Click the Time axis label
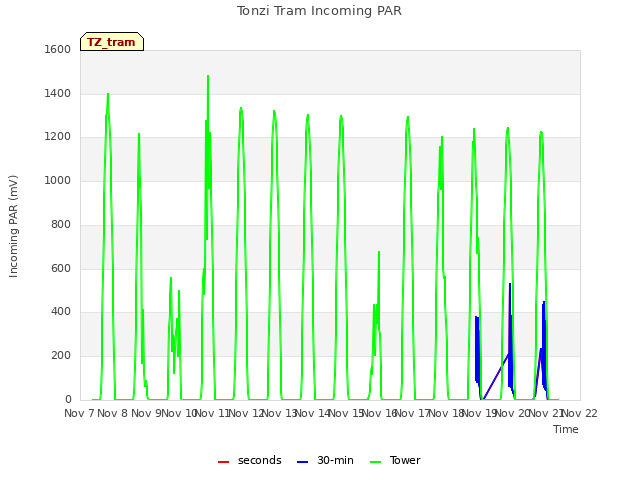640x480 pixels. [x=566, y=429]
